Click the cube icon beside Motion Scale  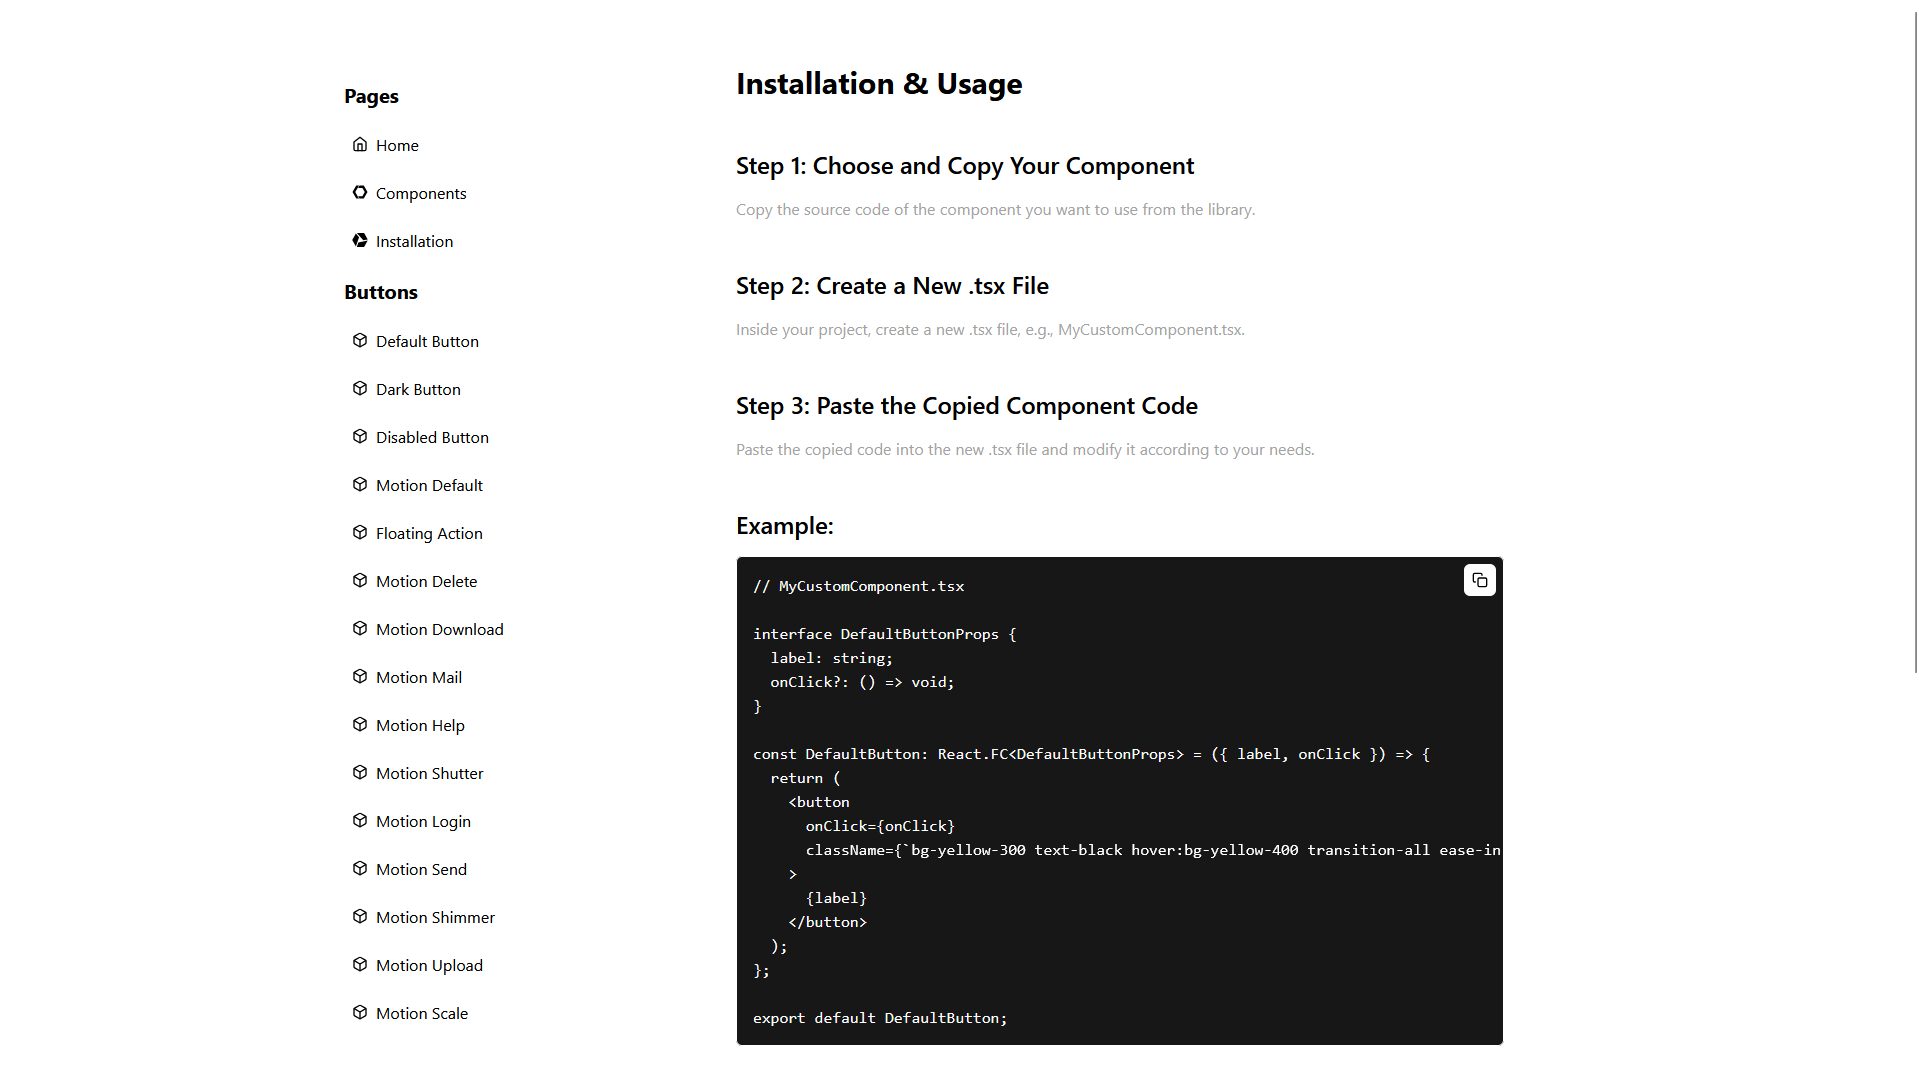(x=360, y=1012)
